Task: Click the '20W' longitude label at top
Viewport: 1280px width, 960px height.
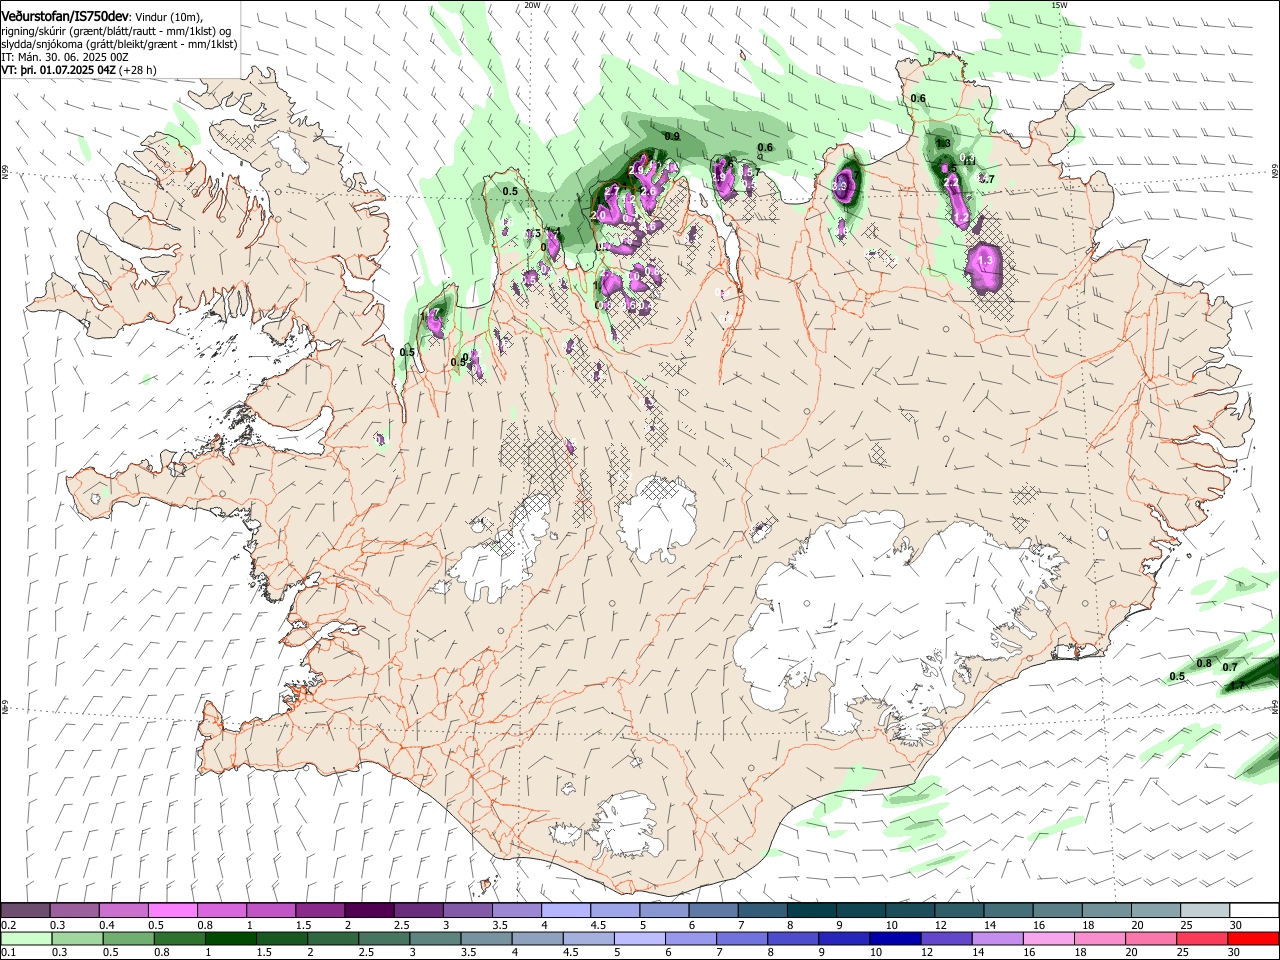Action: pos(533,5)
